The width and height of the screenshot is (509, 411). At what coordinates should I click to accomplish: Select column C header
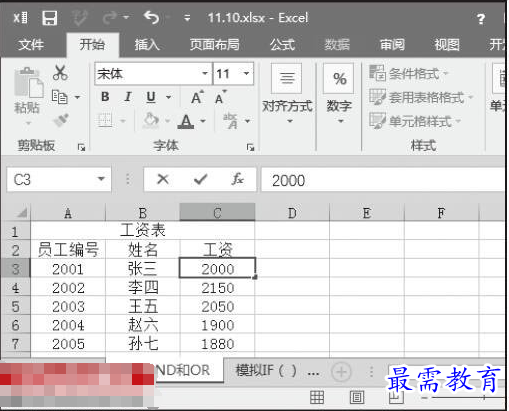coord(217,212)
